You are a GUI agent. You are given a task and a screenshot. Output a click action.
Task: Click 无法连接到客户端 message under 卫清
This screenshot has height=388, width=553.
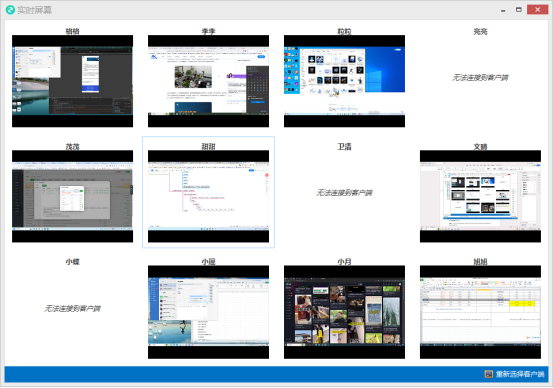(344, 193)
